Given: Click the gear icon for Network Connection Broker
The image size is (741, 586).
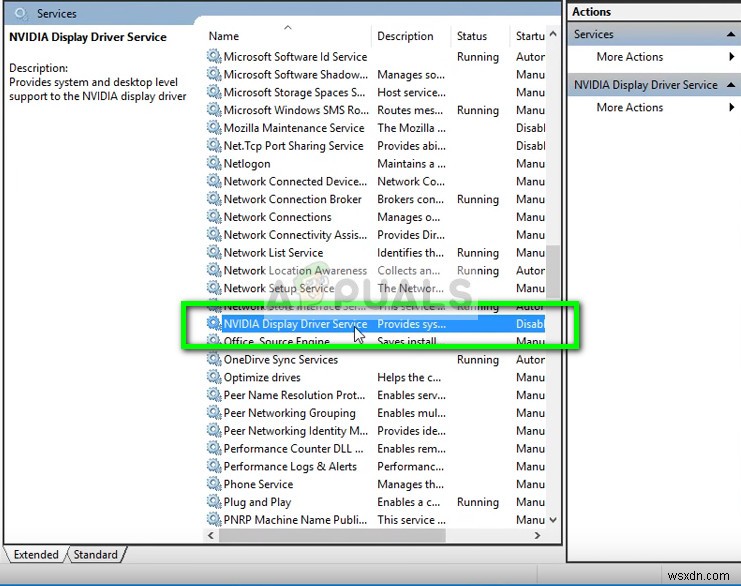Looking at the screenshot, I should pyautogui.click(x=214, y=198).
